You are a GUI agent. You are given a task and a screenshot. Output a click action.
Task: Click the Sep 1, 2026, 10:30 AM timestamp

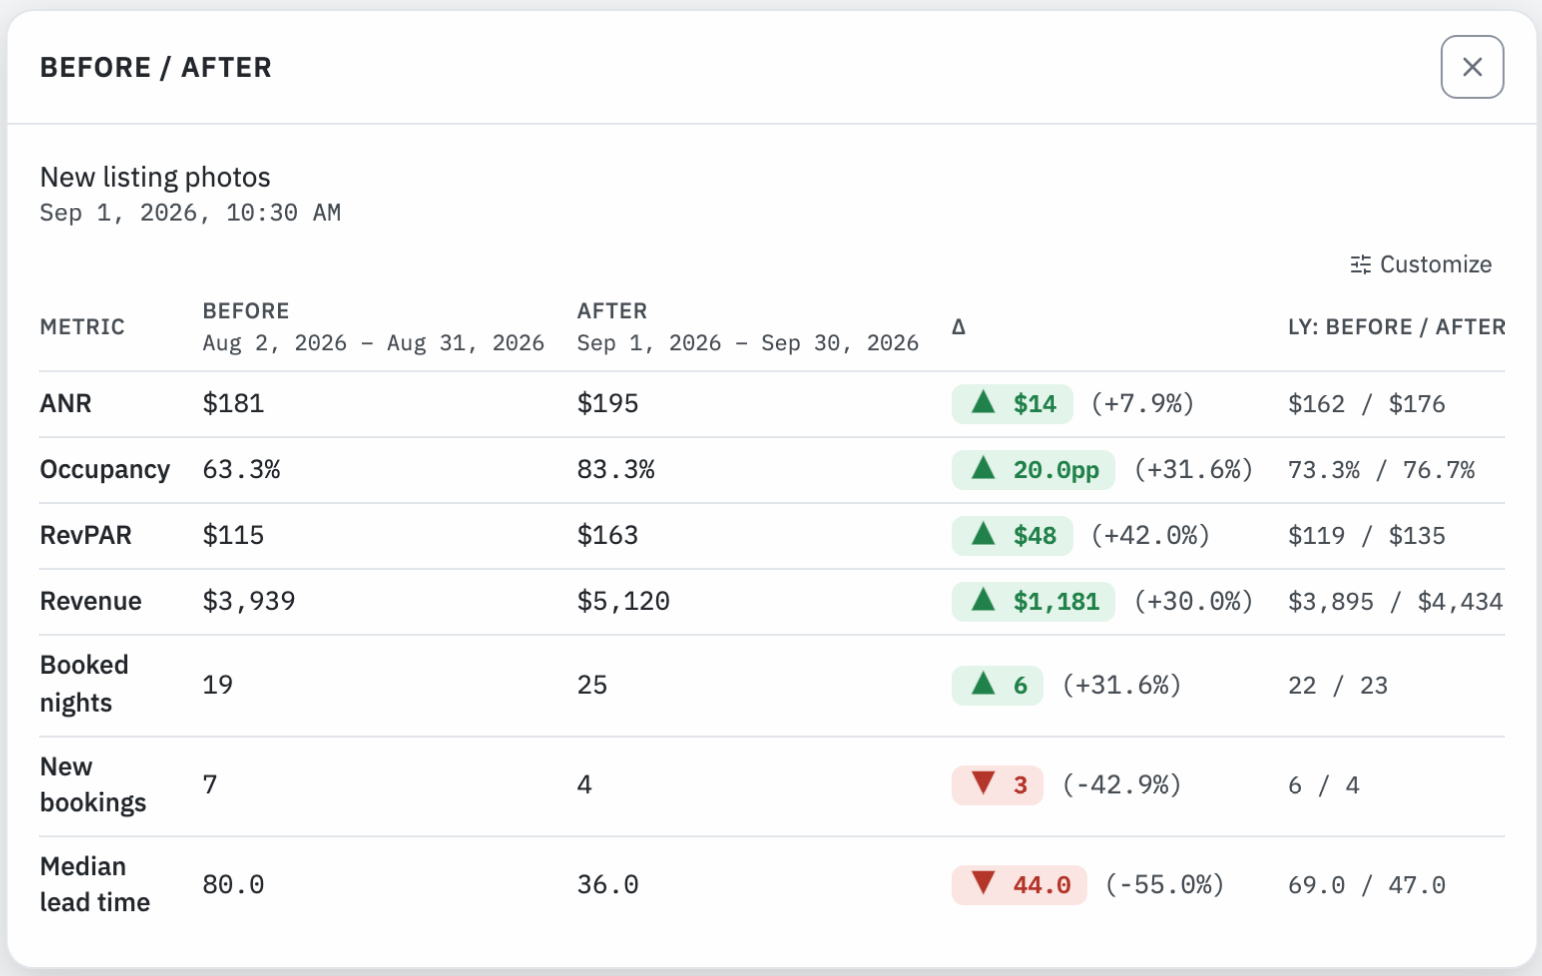[190, 213]
